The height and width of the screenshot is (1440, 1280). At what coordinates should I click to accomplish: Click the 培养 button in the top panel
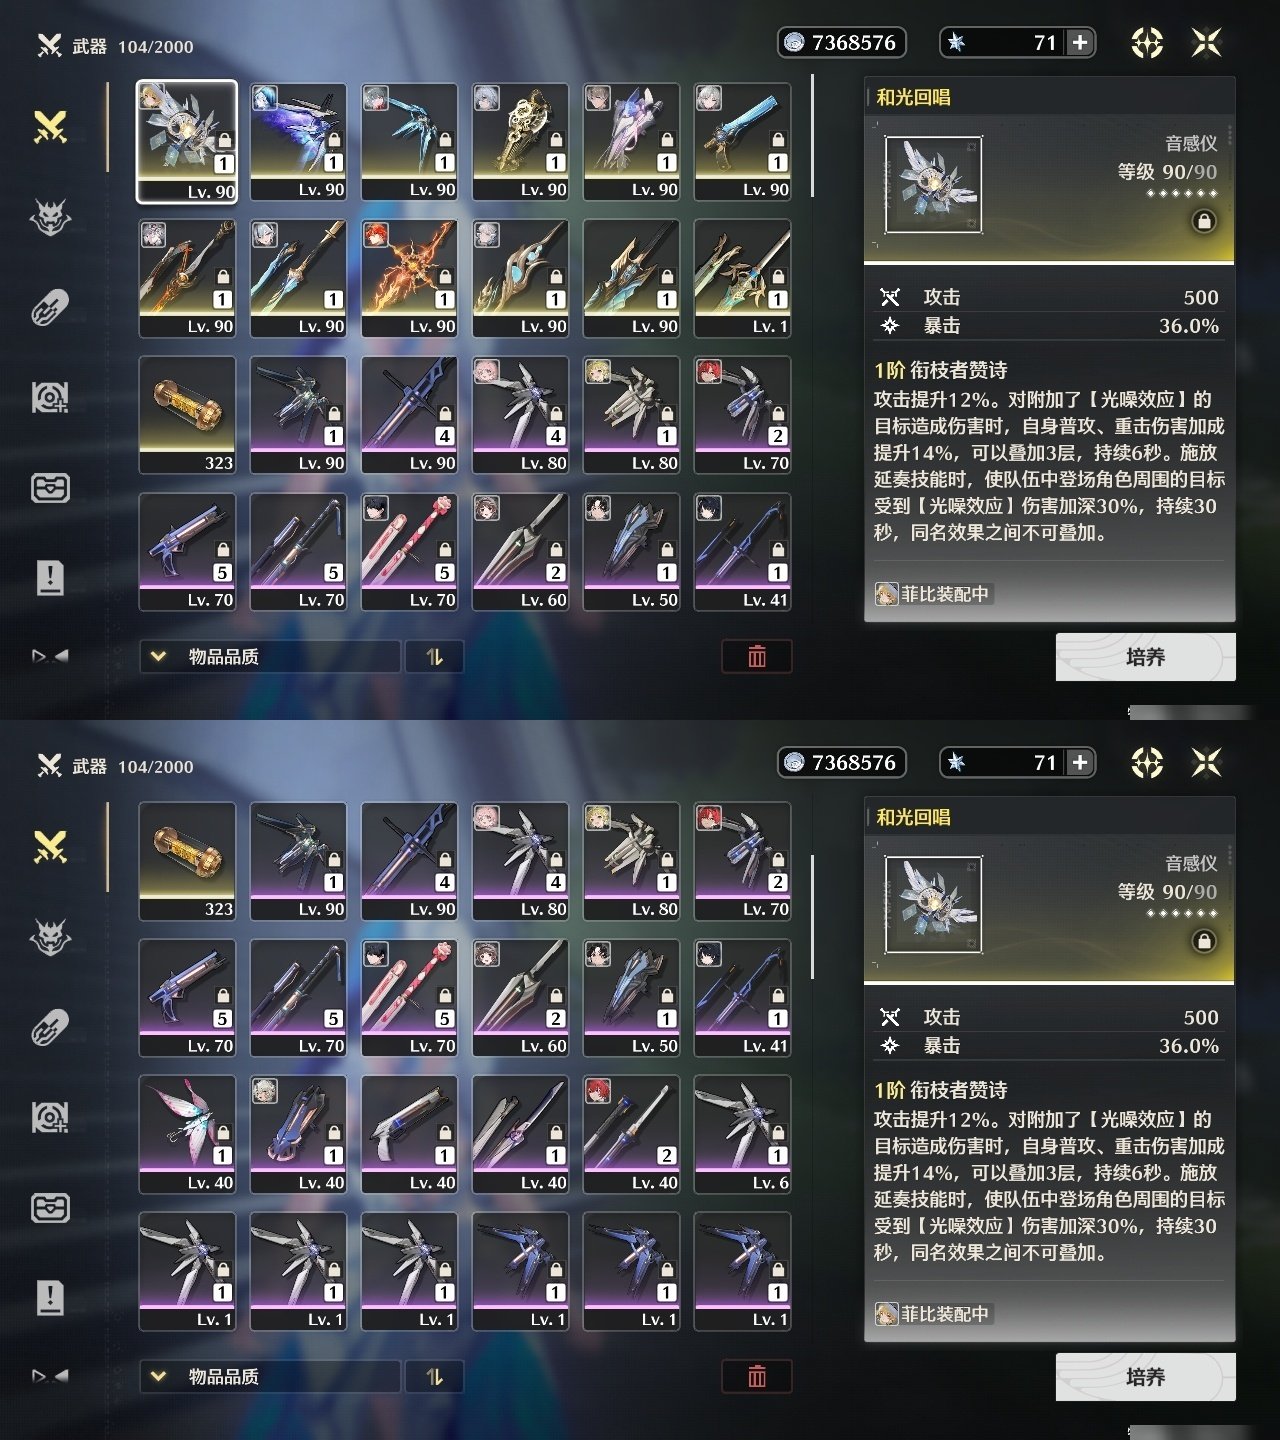1145,657
